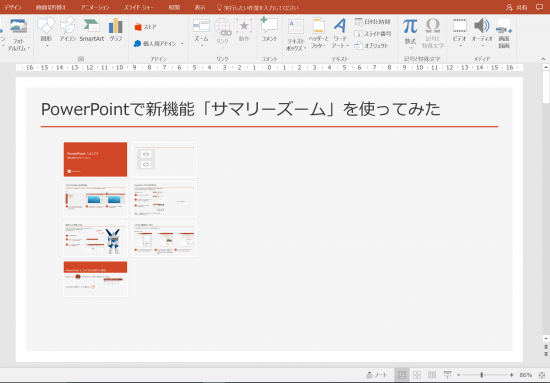Image resolution: width=550 pixels, height=383 pixels.
Task: Toggle the ノート notes pane
Action: [x=376, y=375]
